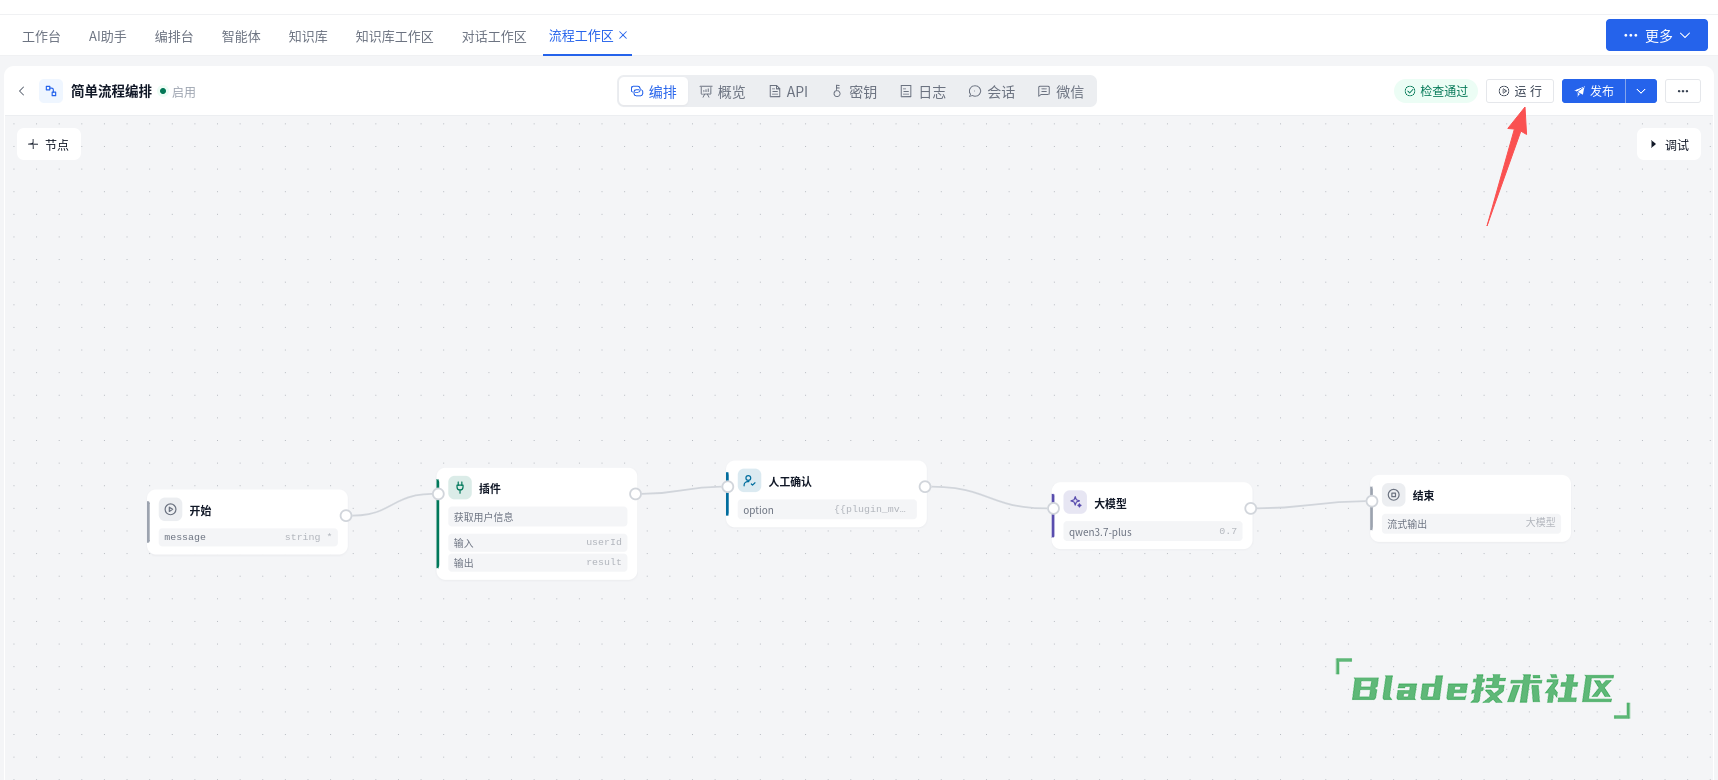Open the 对话工作区 top tab
The image size is (1718, 780).
coord(494,37)
